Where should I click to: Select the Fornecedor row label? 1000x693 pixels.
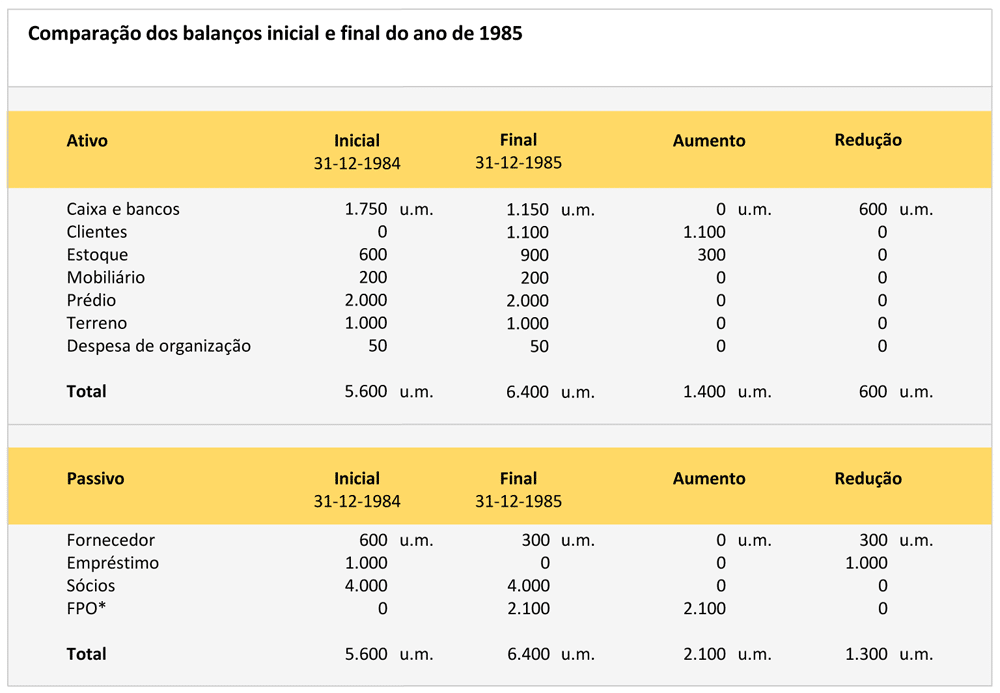111,541
